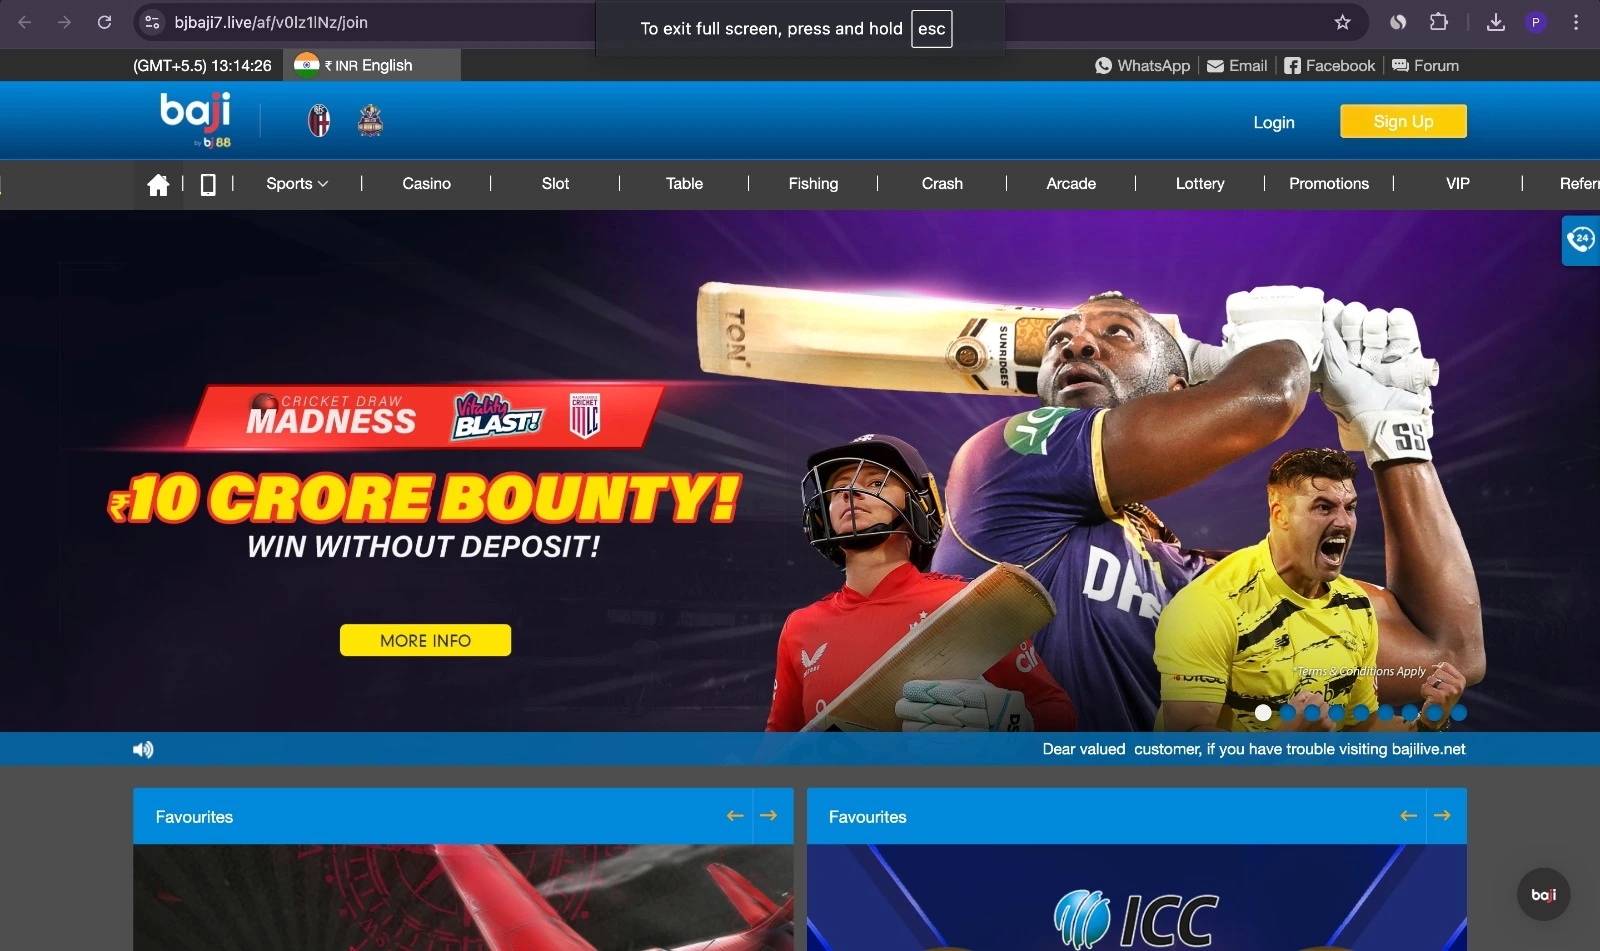Open the mobile app download icon
Viewport: 1600px width, 951px height.
pyautogui.click(x=208, y=184)
